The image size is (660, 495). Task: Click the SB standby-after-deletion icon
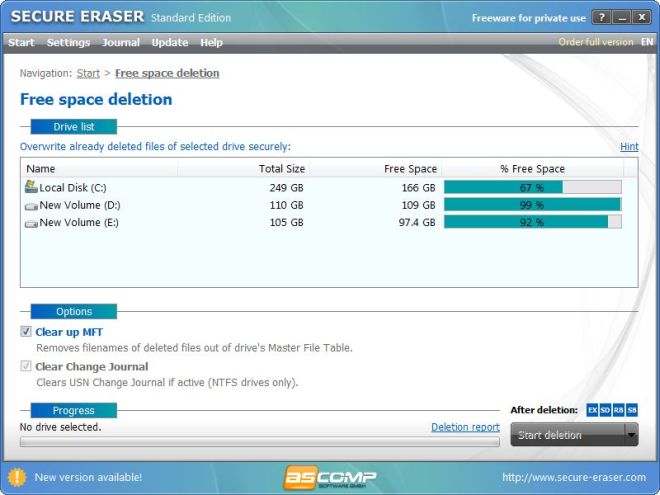pos(632,410)
